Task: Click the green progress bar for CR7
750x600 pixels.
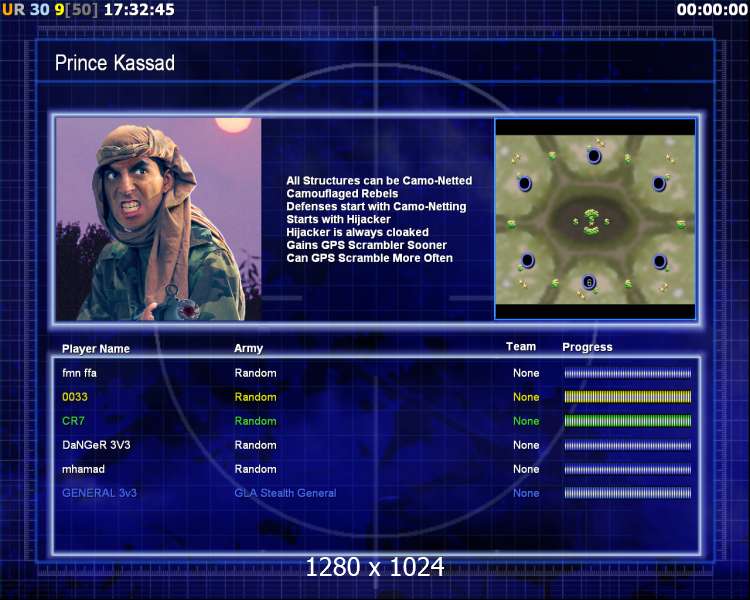Action: pos(628,421)
